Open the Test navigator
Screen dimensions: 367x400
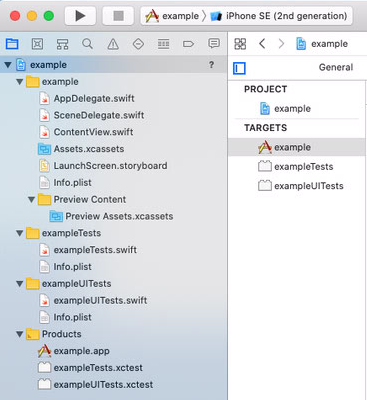click(x=138, y=44)
